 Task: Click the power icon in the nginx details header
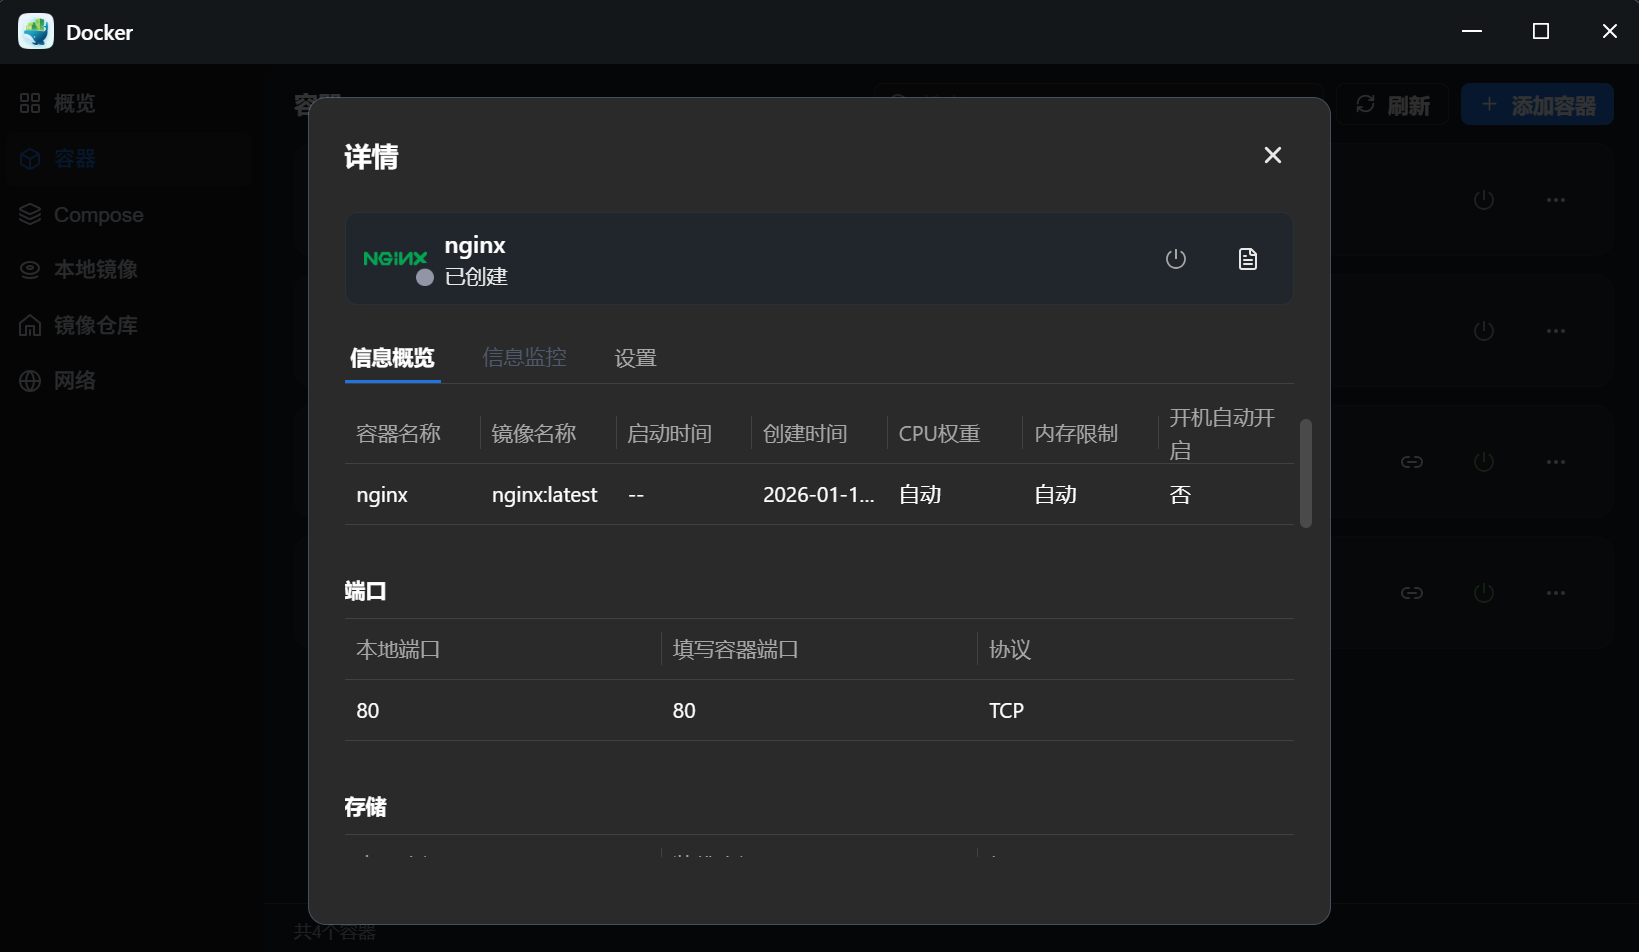coord(1176,259)
